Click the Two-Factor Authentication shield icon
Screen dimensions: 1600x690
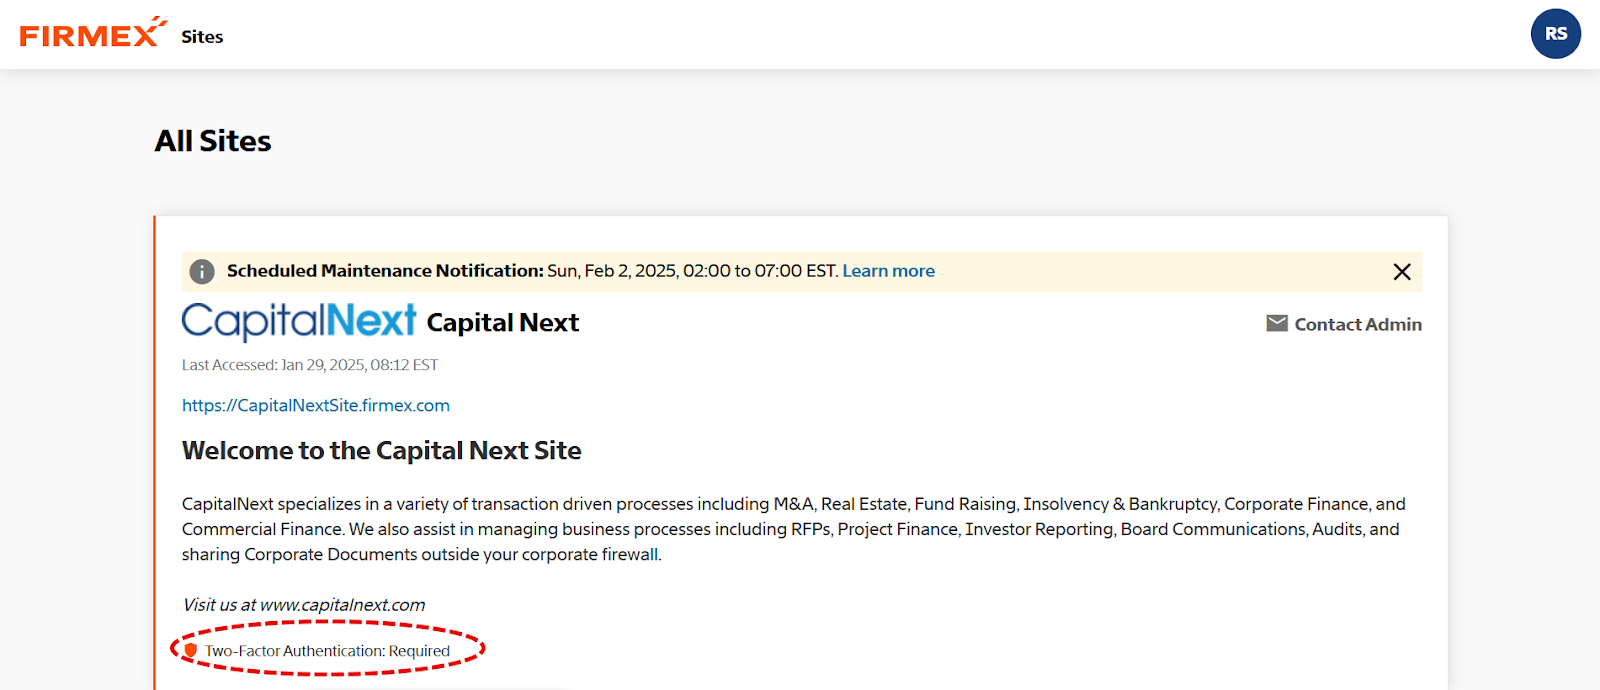coord(191,650)
